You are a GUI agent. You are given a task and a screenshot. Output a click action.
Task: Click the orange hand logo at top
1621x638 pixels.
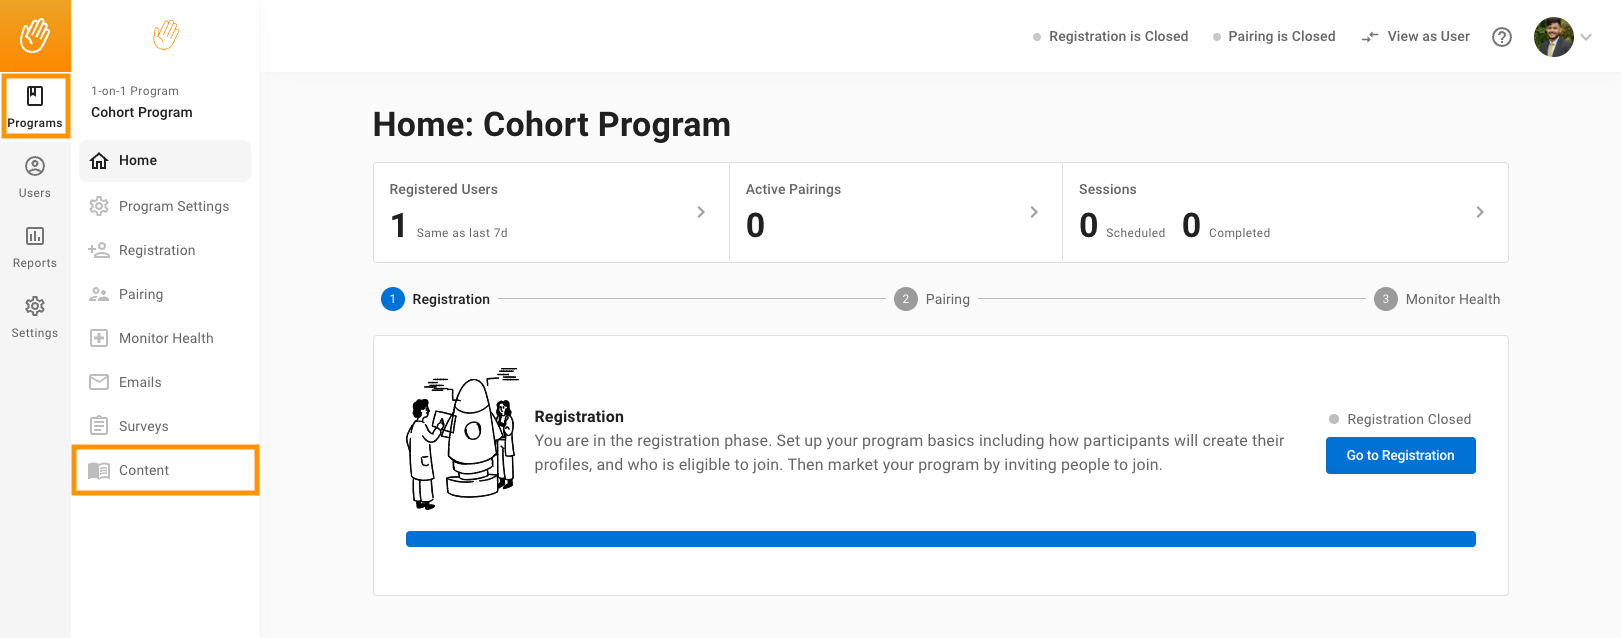coord(35,36)
